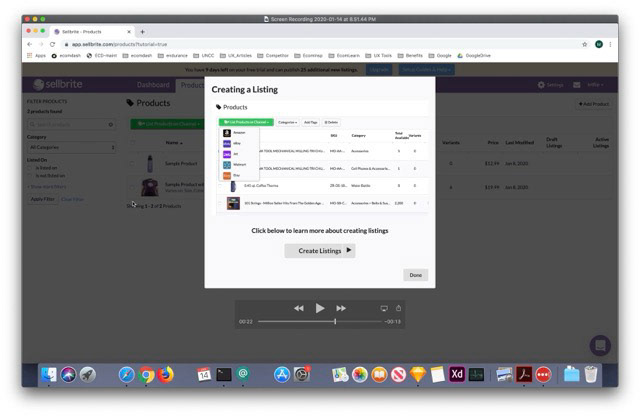640x416 pixels.
Task: Toggle the 'is not listed on' checkbox
Action: [x=29, y=176]
